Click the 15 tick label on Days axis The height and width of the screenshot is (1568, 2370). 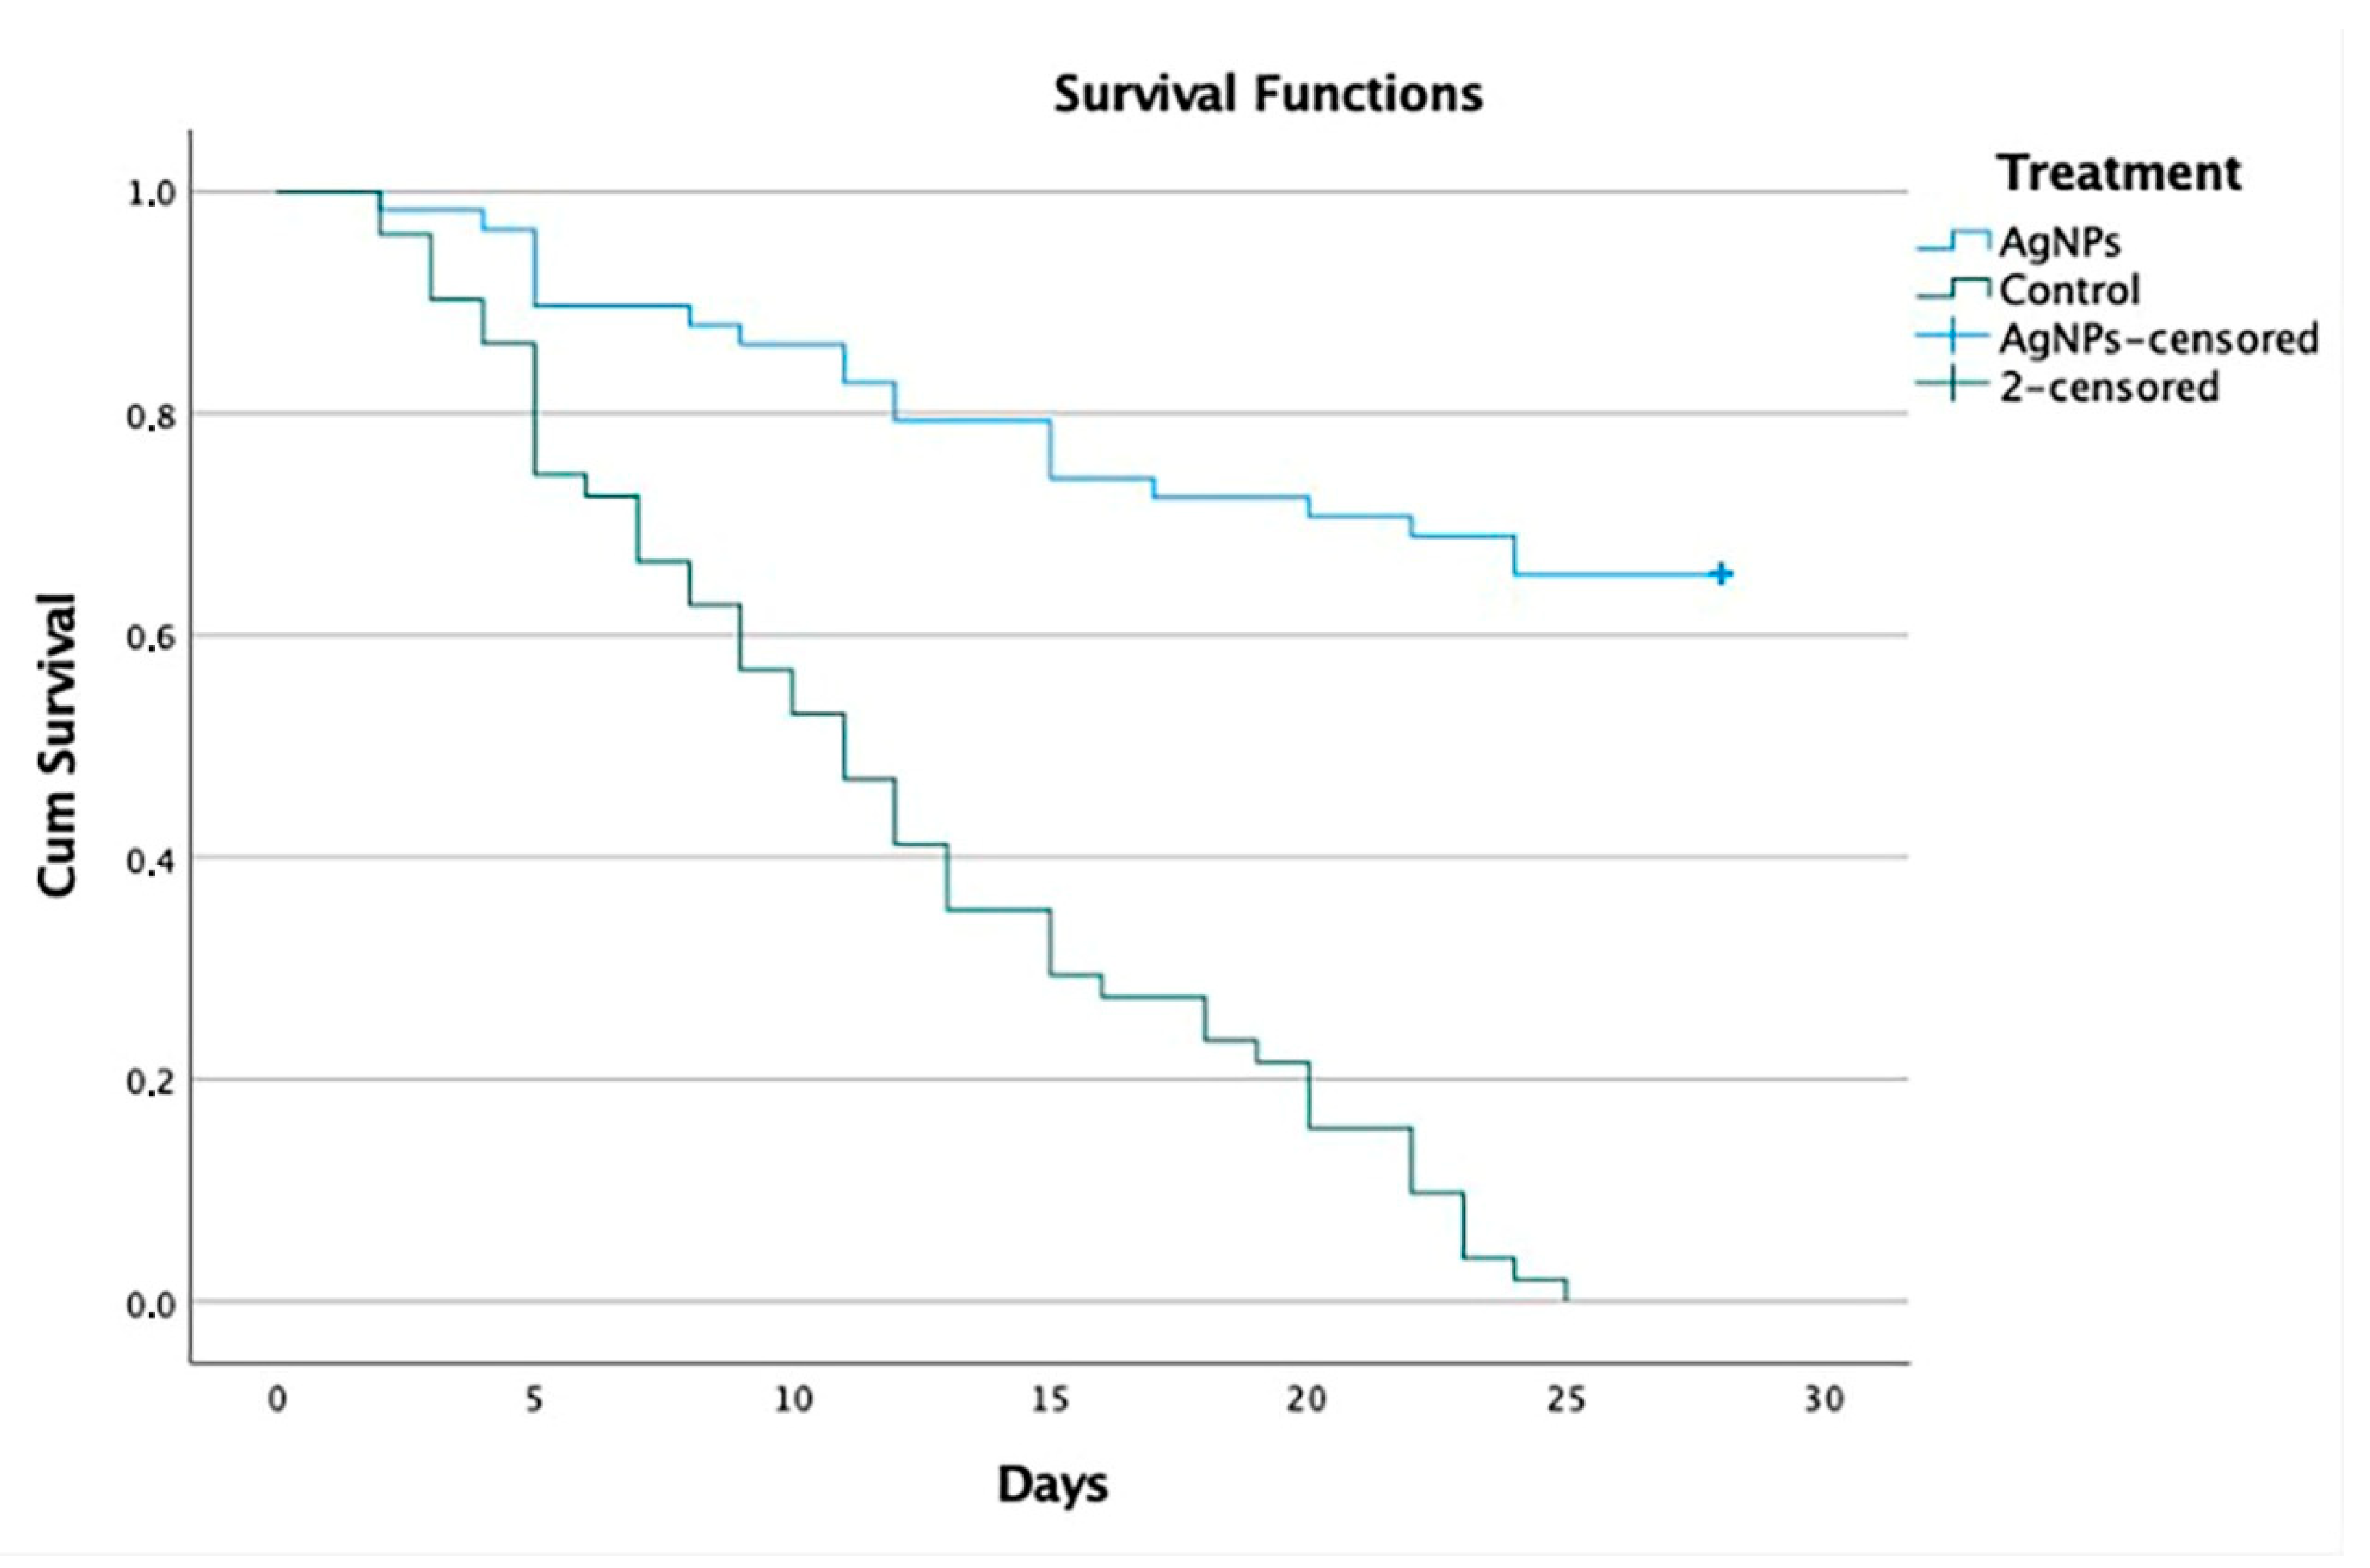(1050, 1401)
